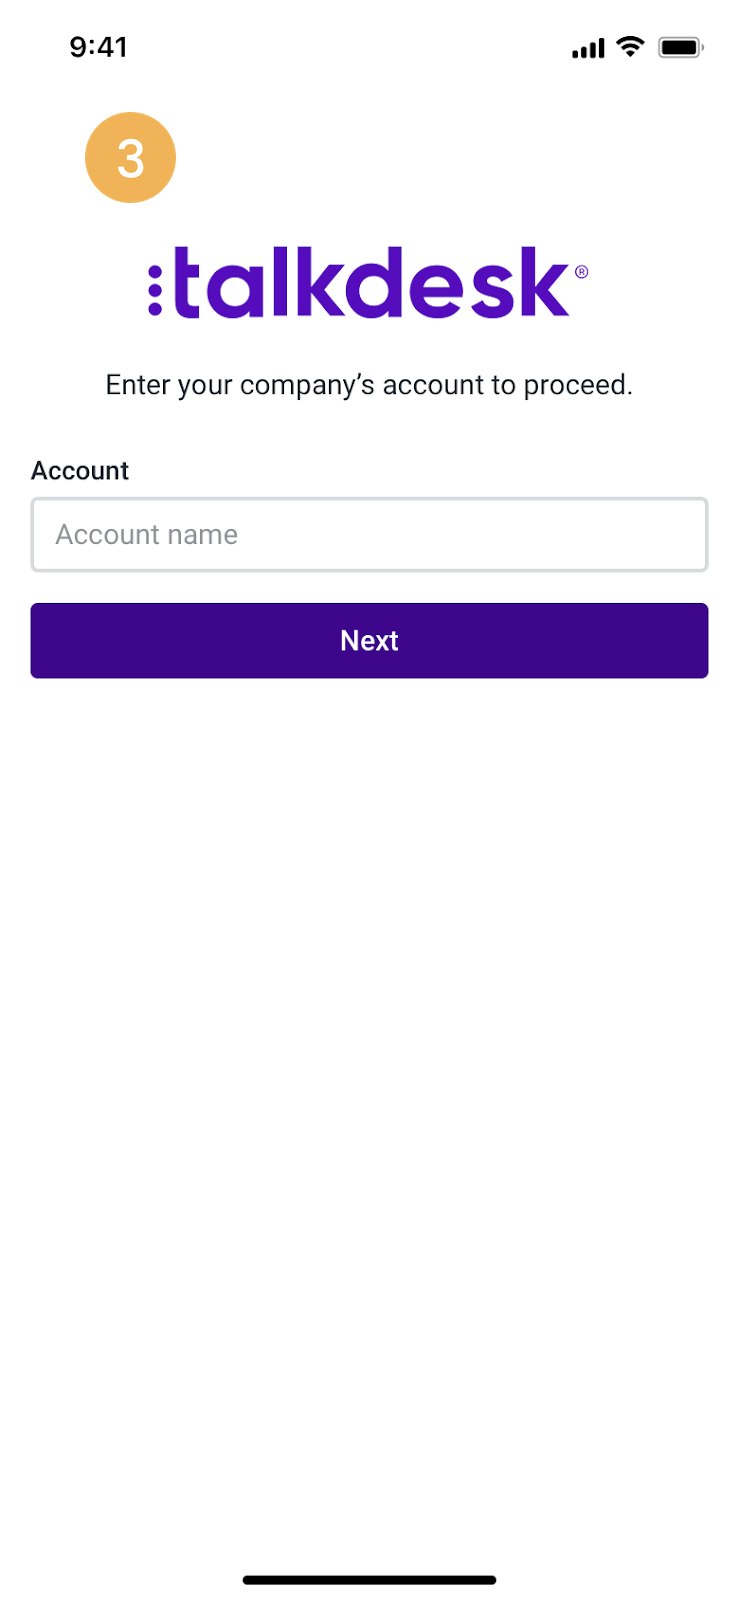The height and width of the screenshot is (1600, 739).
Task: Tap the Wi-Fi status icon
Action: (x=630, y=46)
